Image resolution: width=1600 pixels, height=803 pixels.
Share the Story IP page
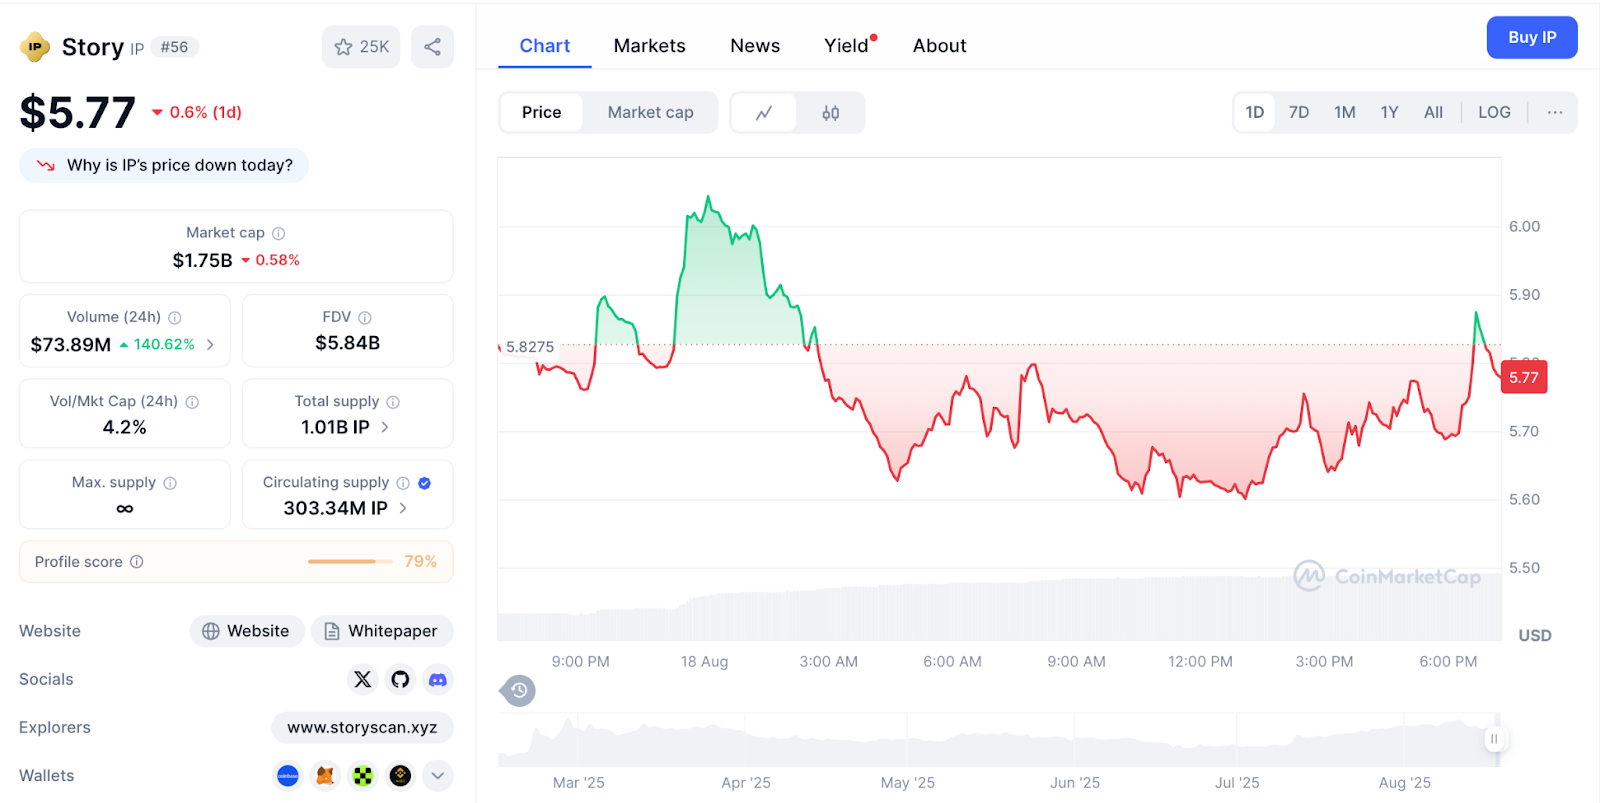click(x=432, y=47)
